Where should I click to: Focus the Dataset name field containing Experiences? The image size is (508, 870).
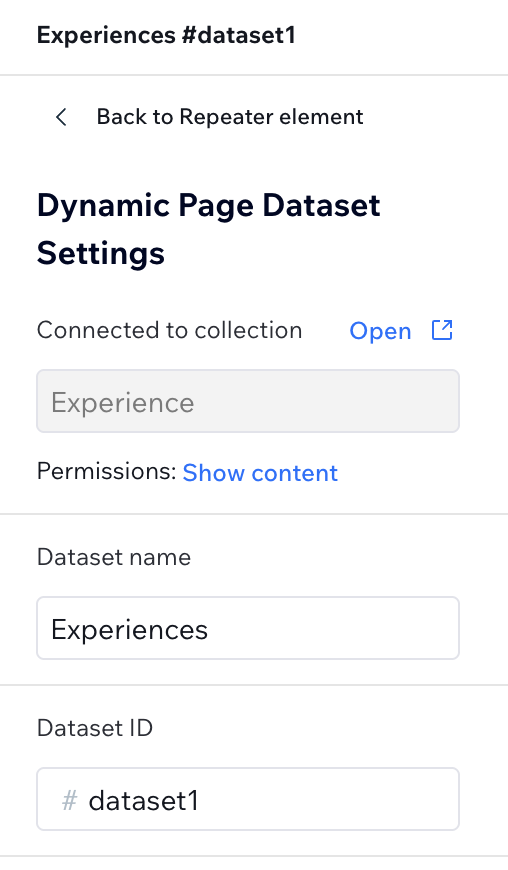pyautogui.click(x=248, y=628)
